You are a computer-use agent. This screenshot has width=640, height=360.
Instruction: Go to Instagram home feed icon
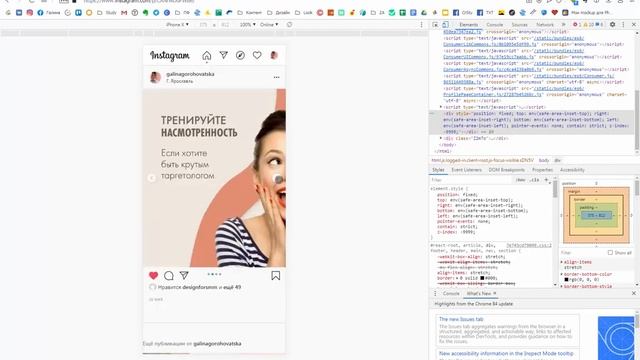point(207,56)
